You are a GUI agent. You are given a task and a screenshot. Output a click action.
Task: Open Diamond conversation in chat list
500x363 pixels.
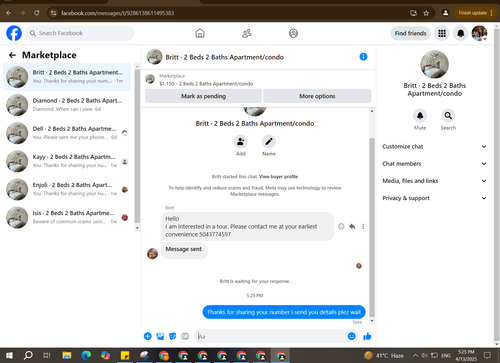pos(67,105)
